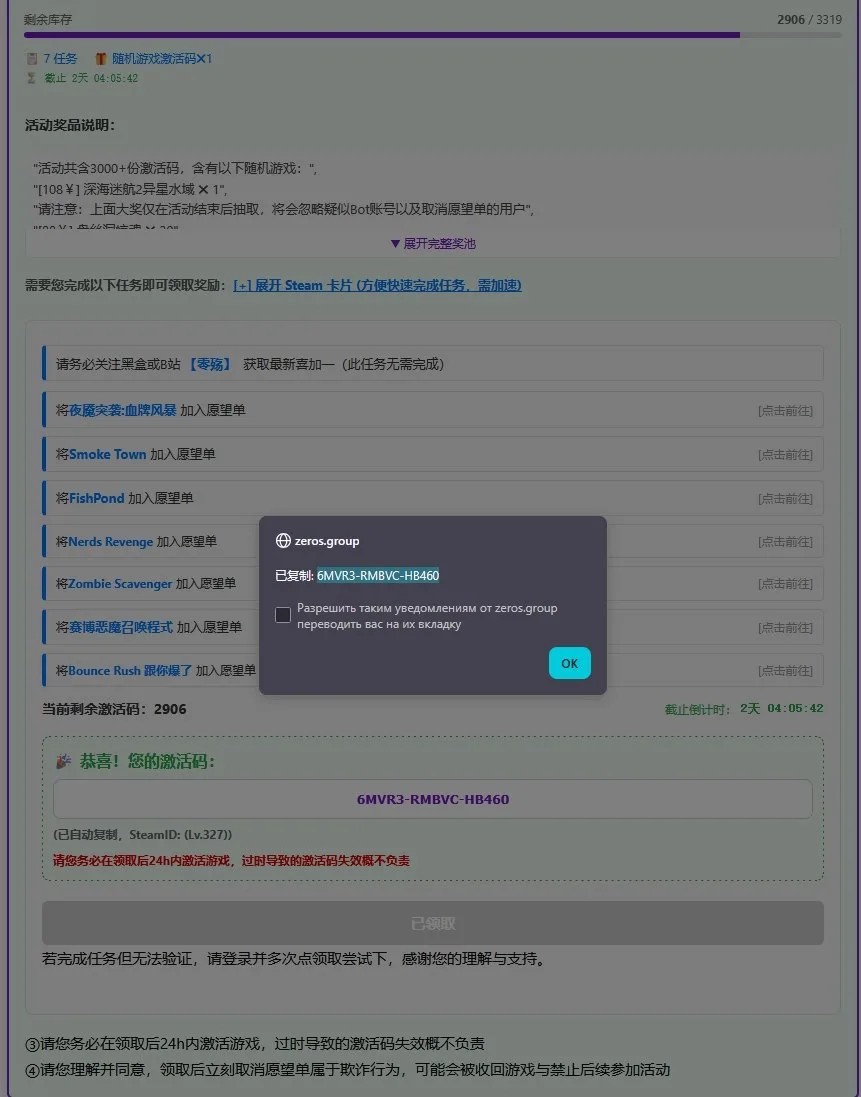Click 点击前往 in the Smoke Town row
The width and height of the screenshot is (861, 1097).
point(785,455)
